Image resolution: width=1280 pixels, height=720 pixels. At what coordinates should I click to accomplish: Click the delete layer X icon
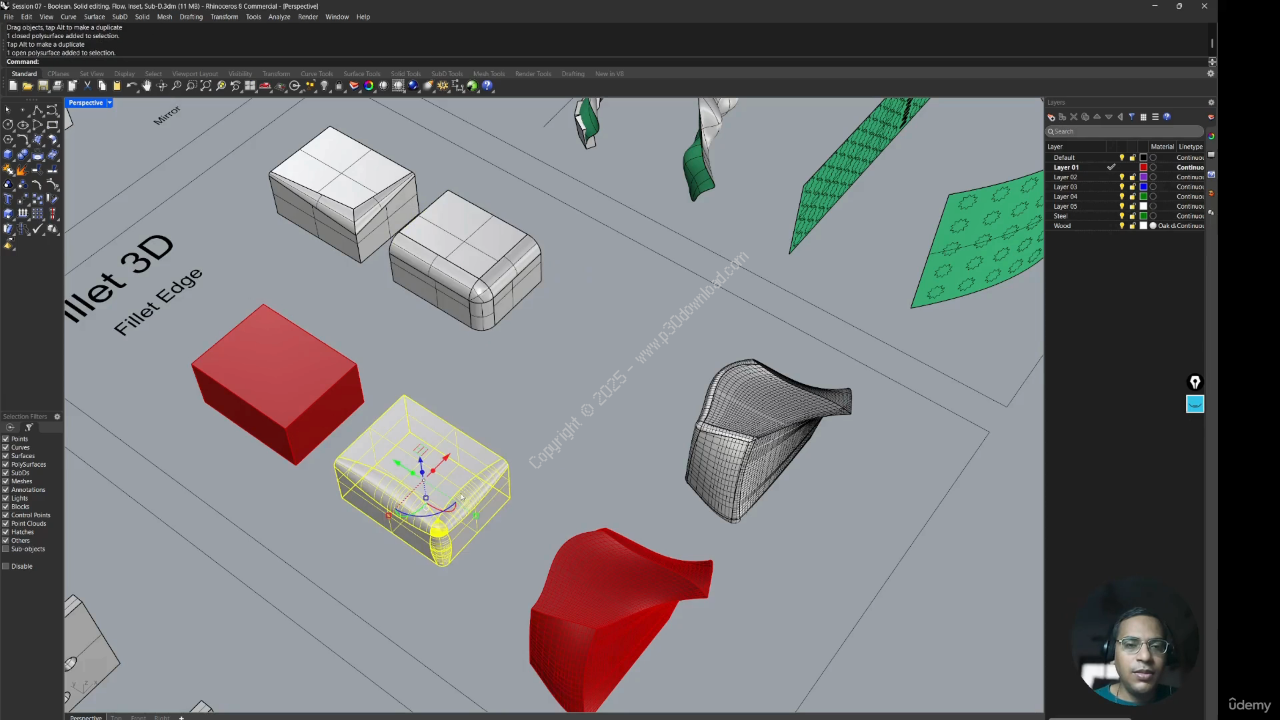1073,117
